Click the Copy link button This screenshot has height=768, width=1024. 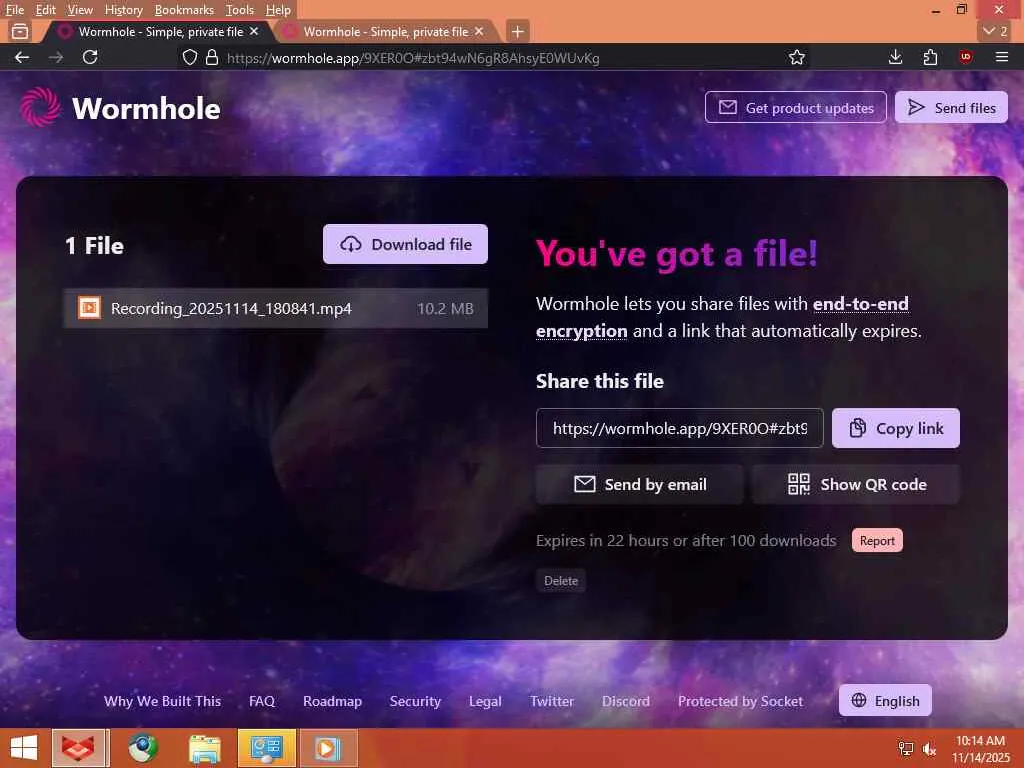[895, 428]
